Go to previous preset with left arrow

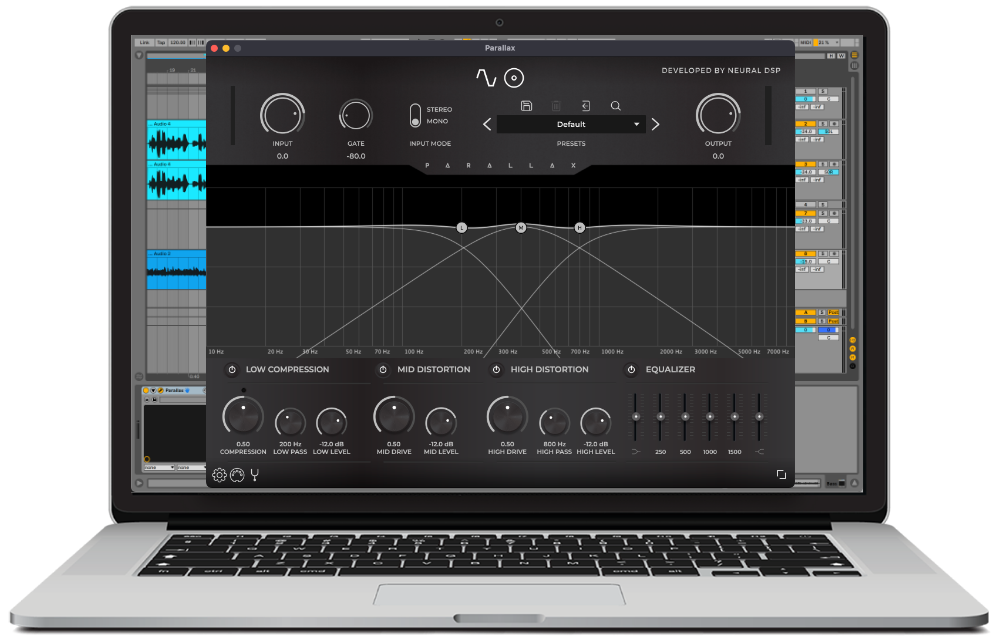click(488, 124)
